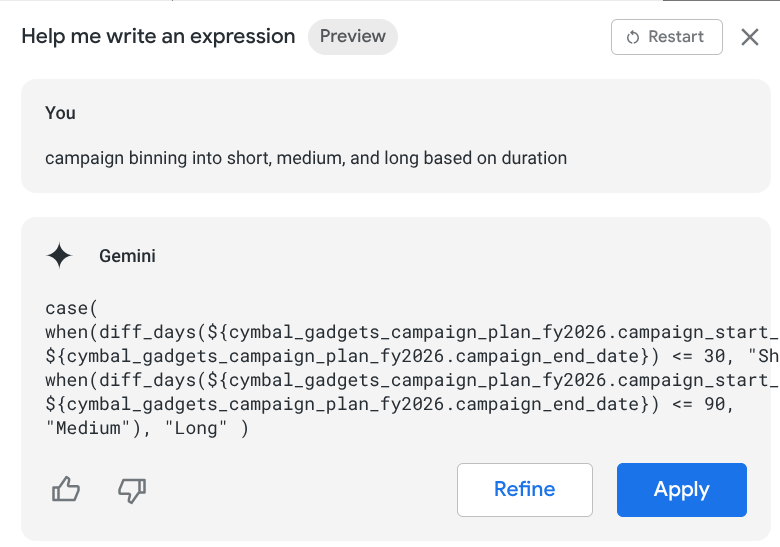Refine the generated expression
Image resolution: width=780 pixels, height=547 pixels.
tap(524, 489)
